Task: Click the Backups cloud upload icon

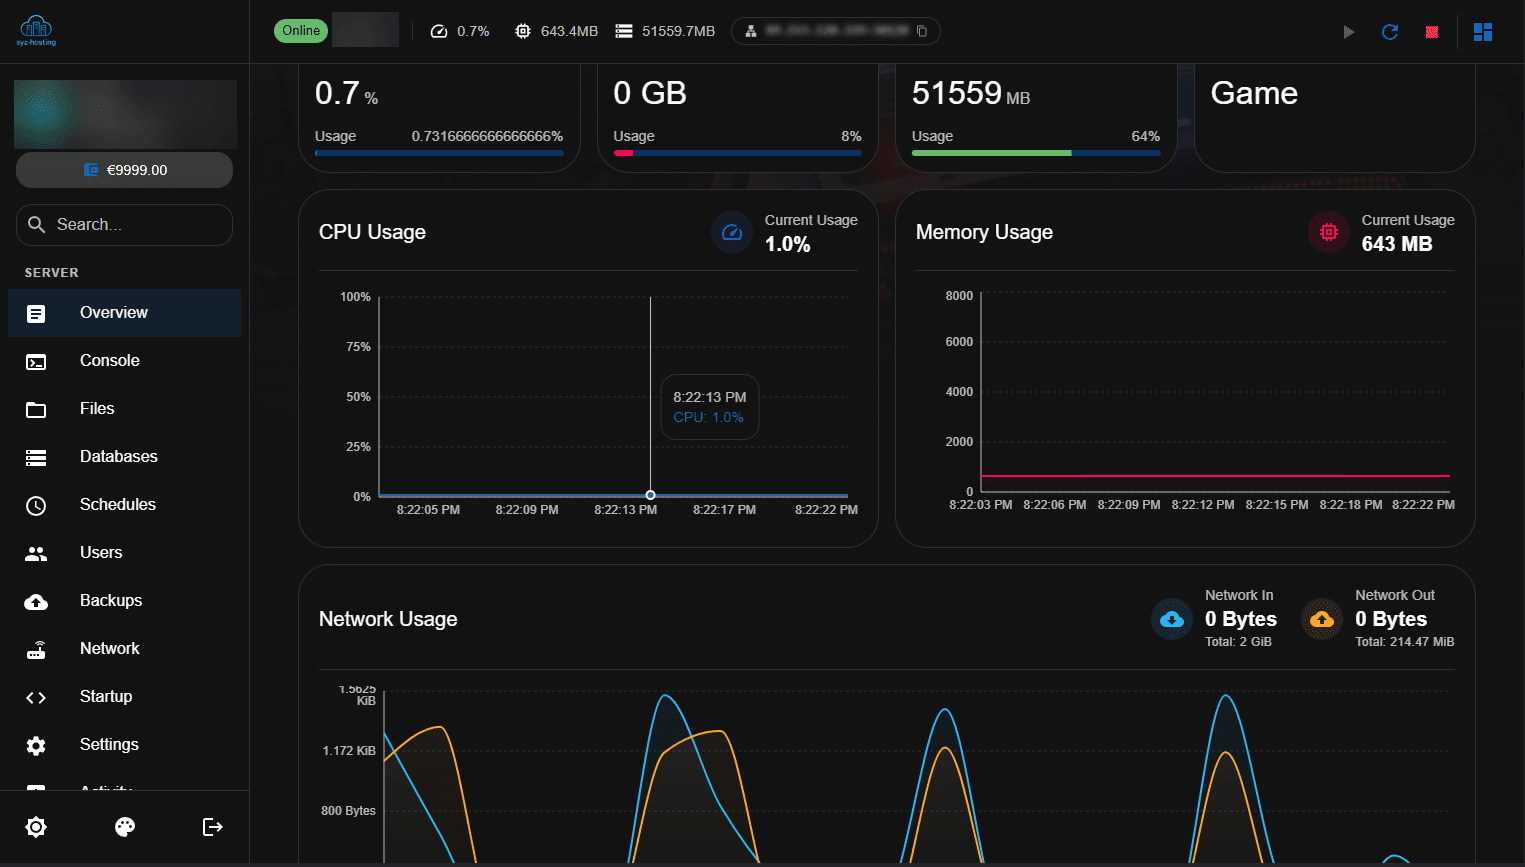Action: click(36, 602)
